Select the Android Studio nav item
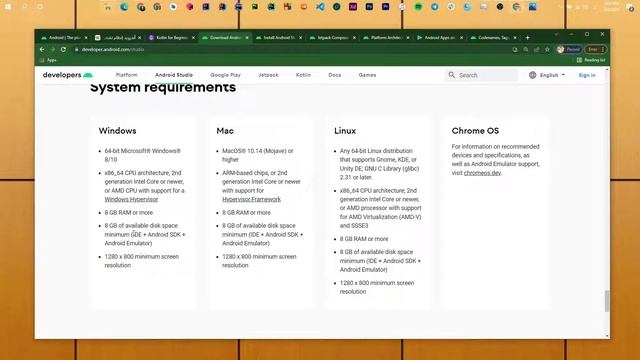 [174, 75]
